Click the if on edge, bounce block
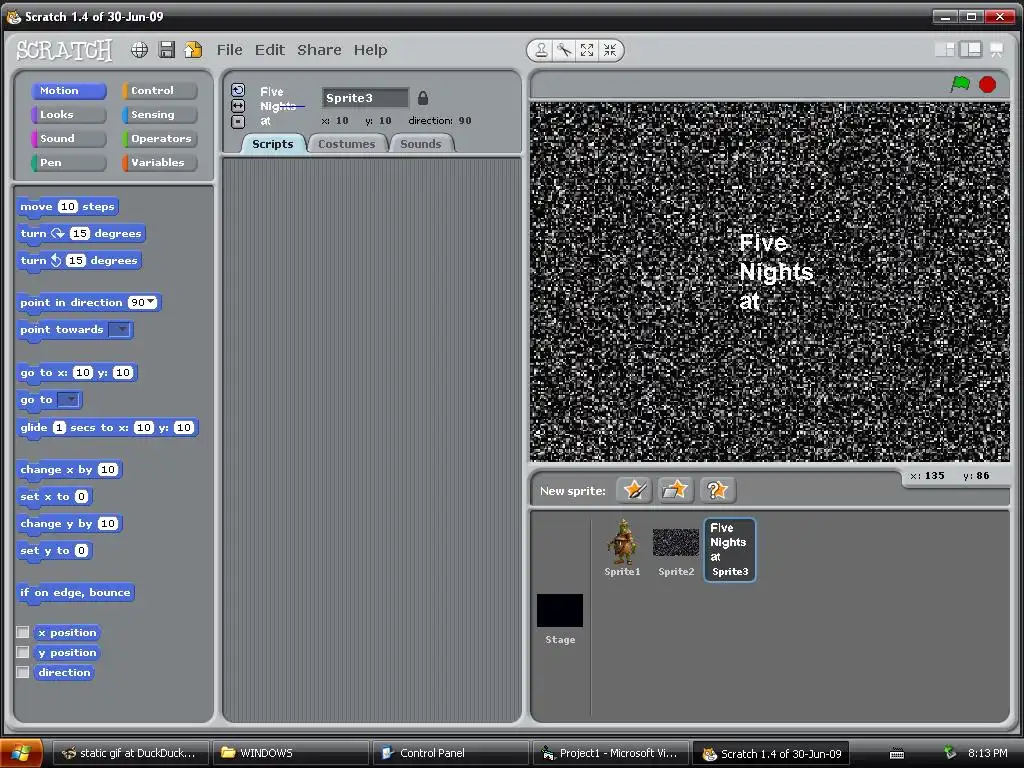This screenshot has width=1024, height=768. (75, 592)
